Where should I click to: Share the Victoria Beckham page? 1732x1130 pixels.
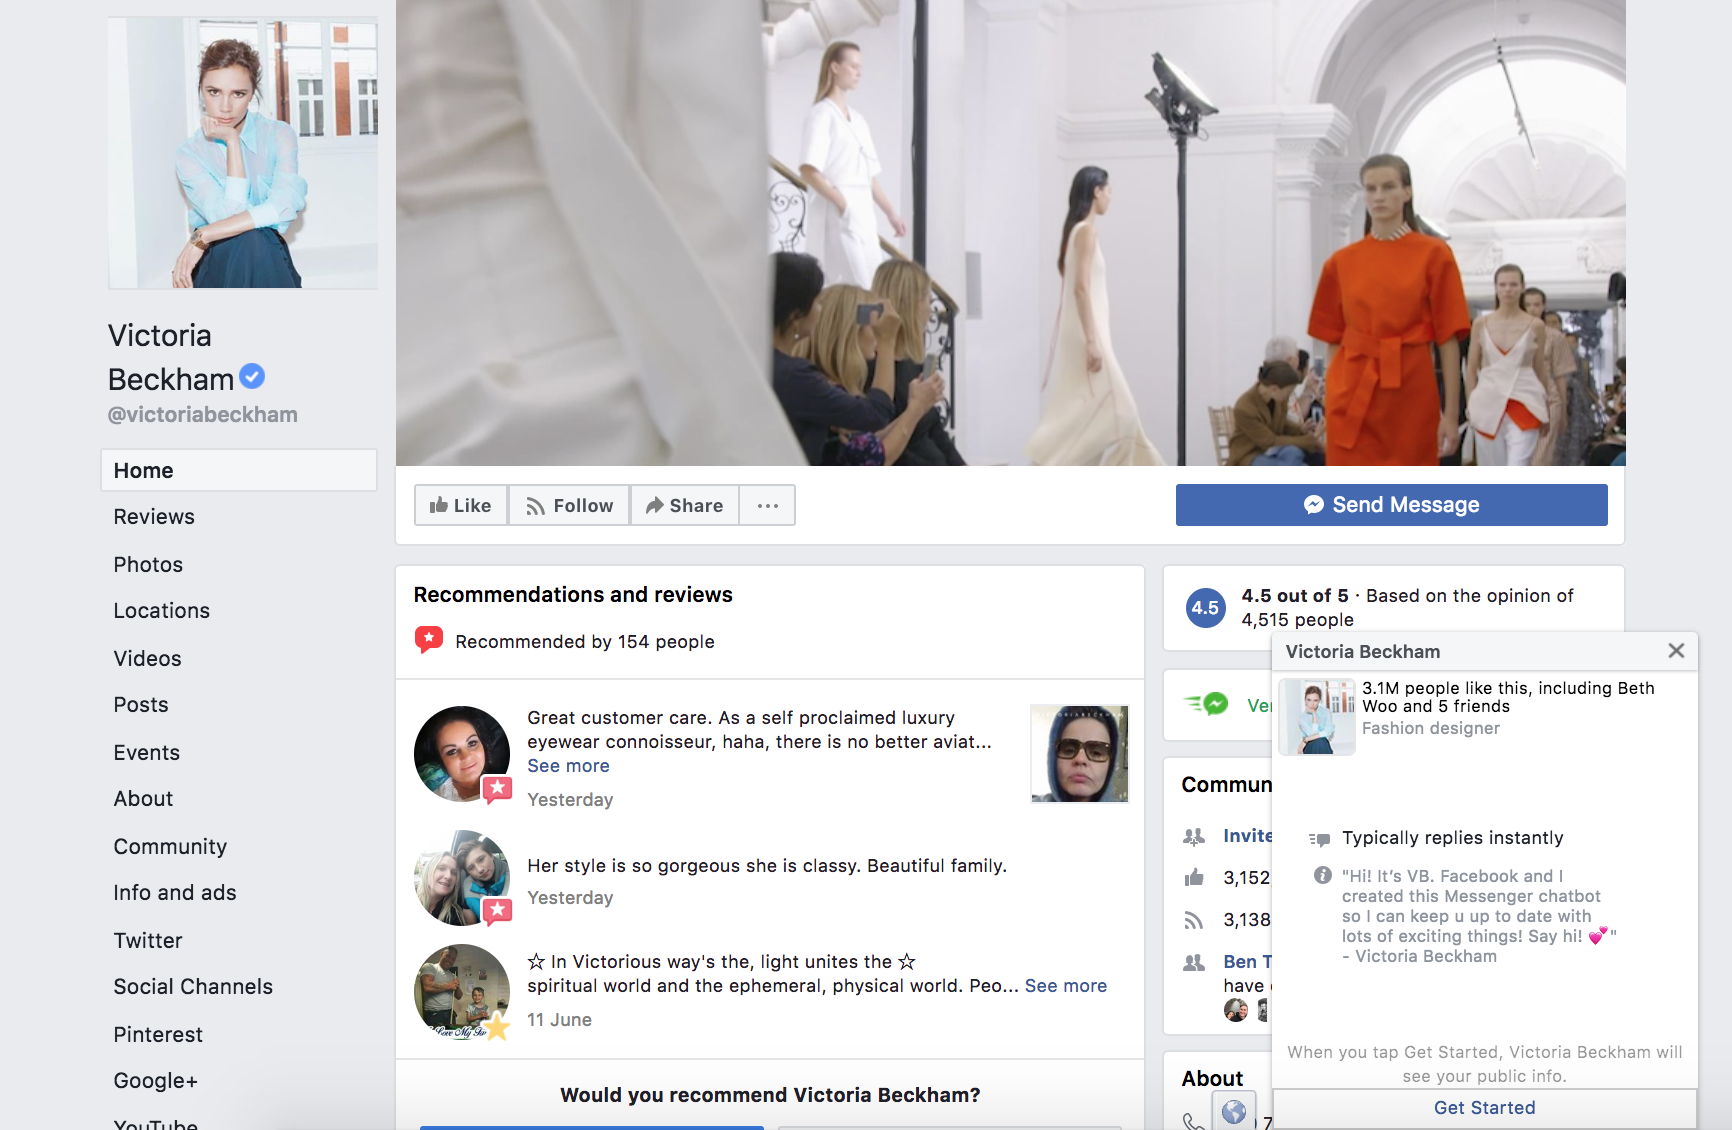click(684, 505)
